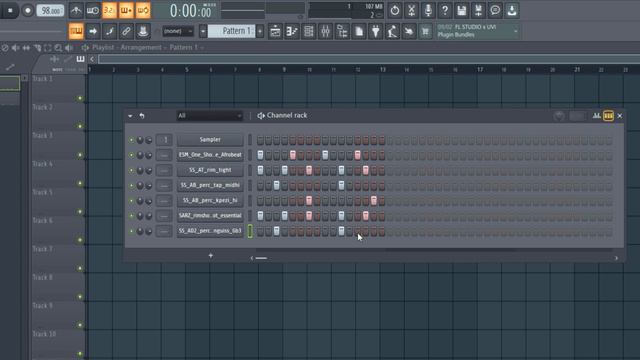Screen dimensions: 640x360
Task: Click Channel rack horizontal scrollbar handle
Action: 261,258
